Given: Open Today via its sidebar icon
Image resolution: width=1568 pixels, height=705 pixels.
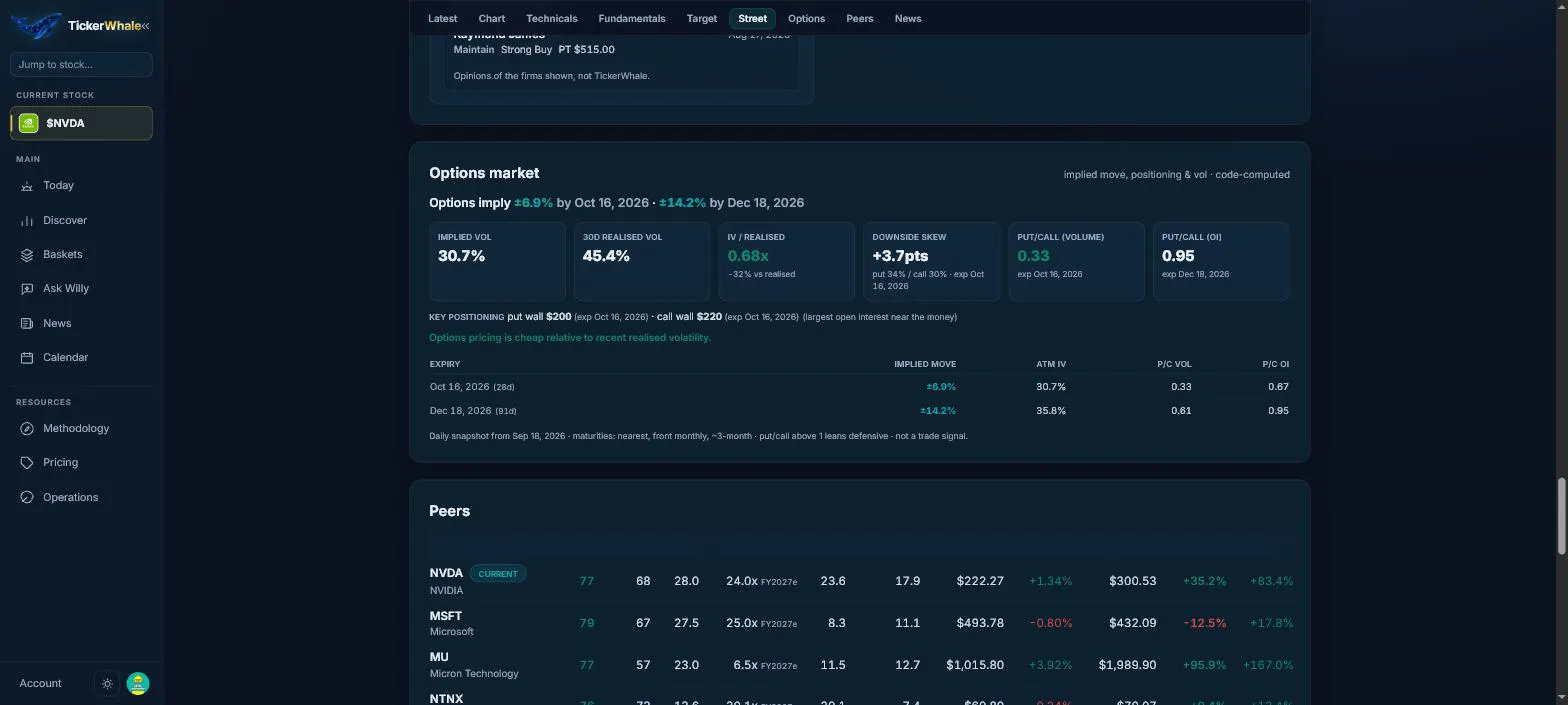Looking at the screenshot, I should 27,186.
